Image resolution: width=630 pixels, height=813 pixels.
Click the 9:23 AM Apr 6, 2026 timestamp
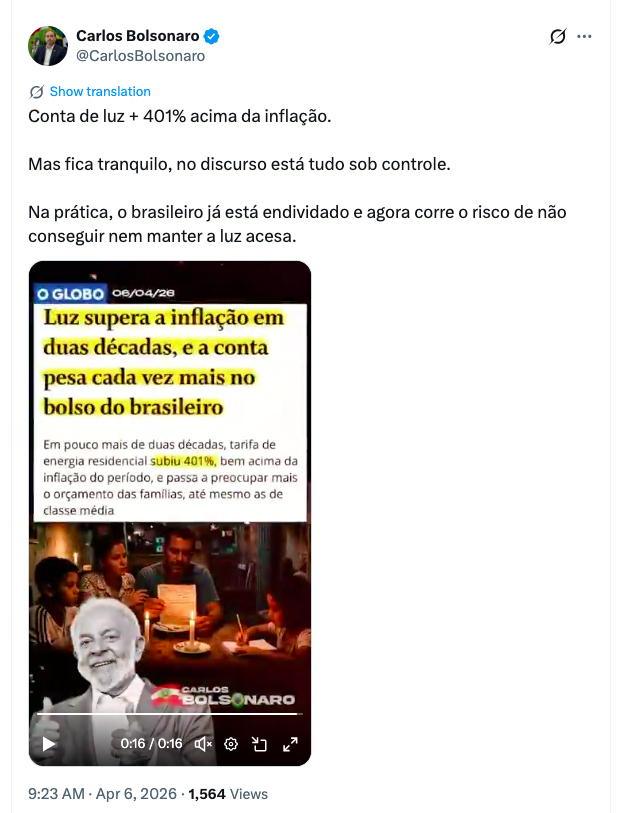102,794
